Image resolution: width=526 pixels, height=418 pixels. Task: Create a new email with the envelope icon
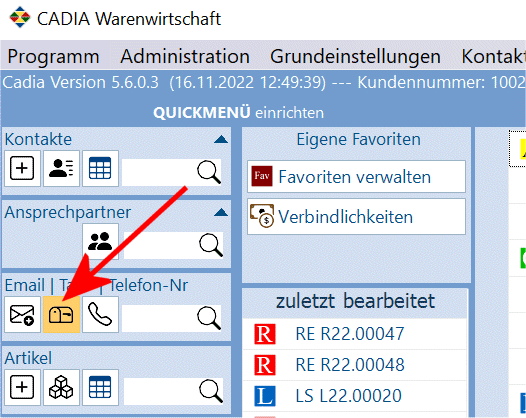(22, 315)
